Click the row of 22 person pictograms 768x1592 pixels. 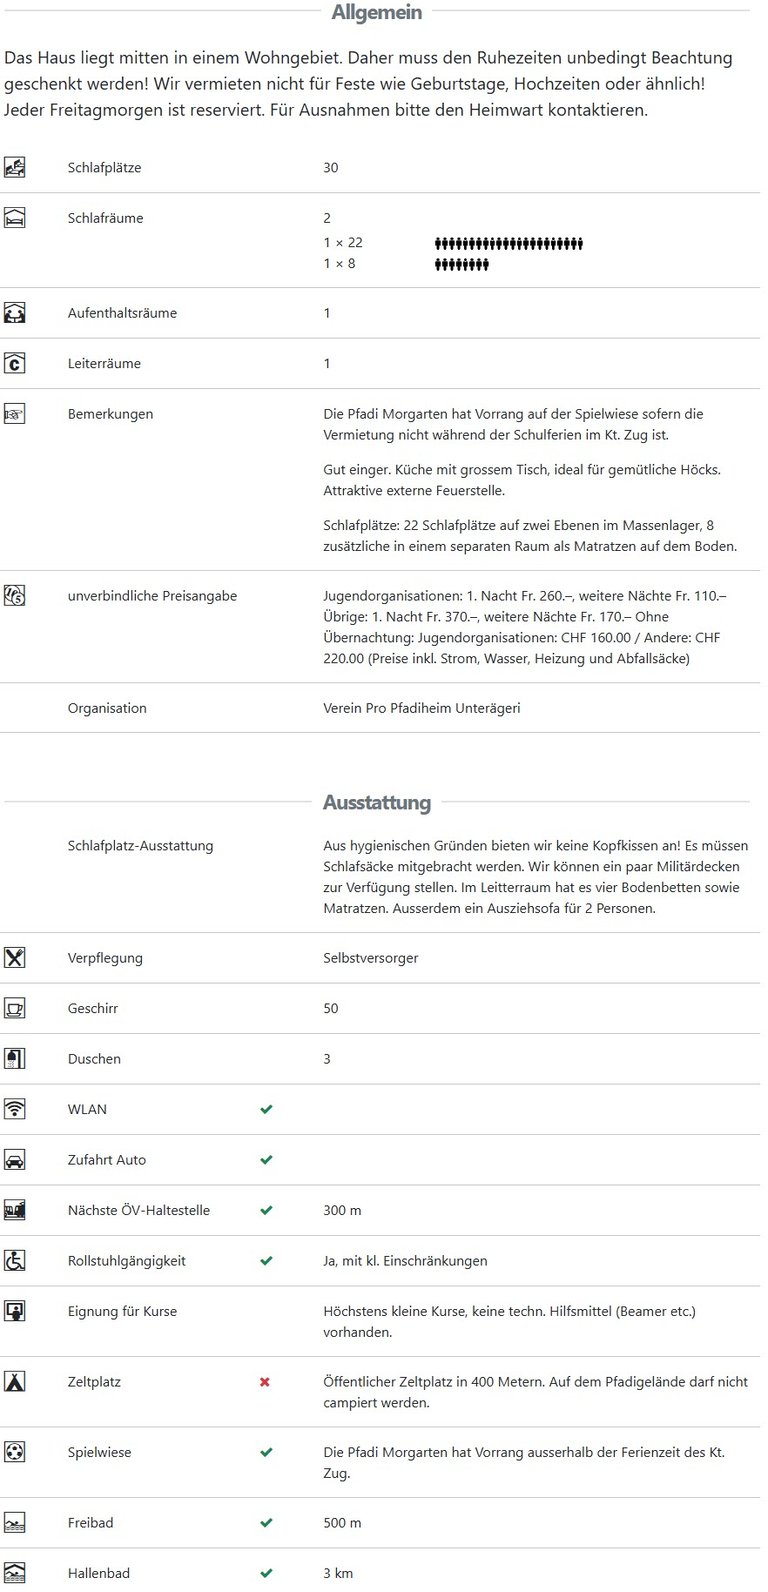click(508, 243)
